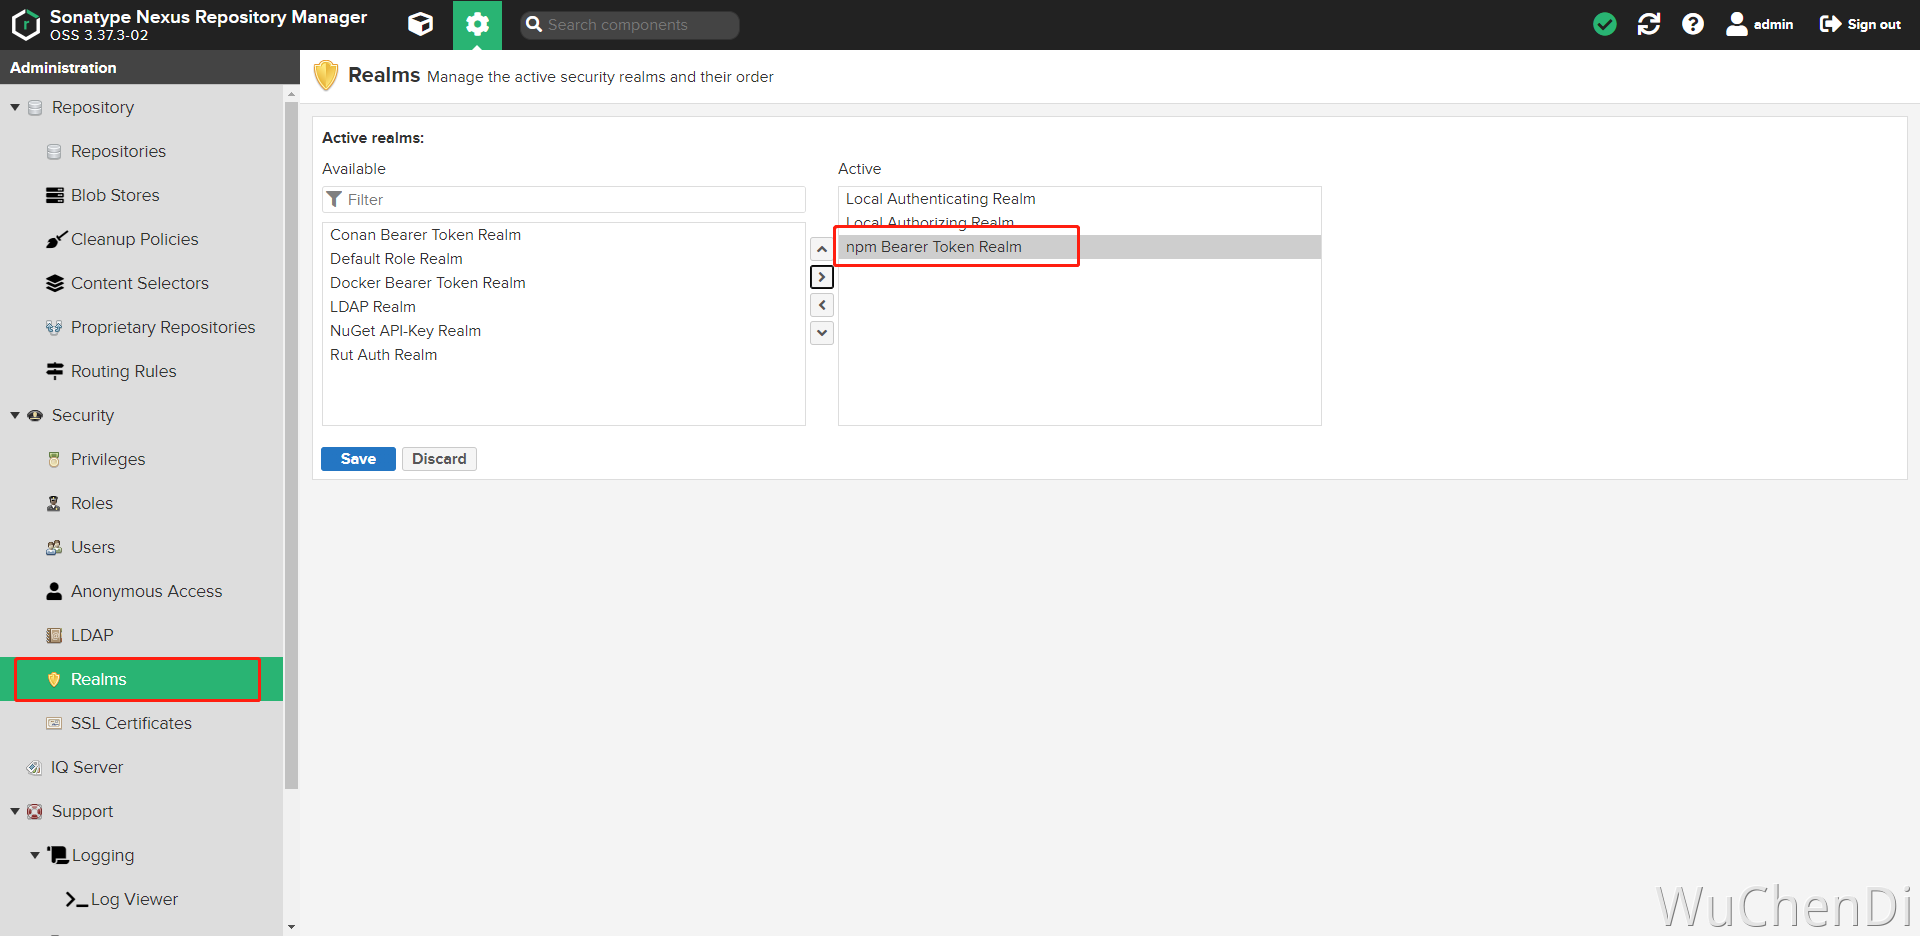
Task: Select npm Bearer Token Realm
Action: click(x=1080, y=247)
